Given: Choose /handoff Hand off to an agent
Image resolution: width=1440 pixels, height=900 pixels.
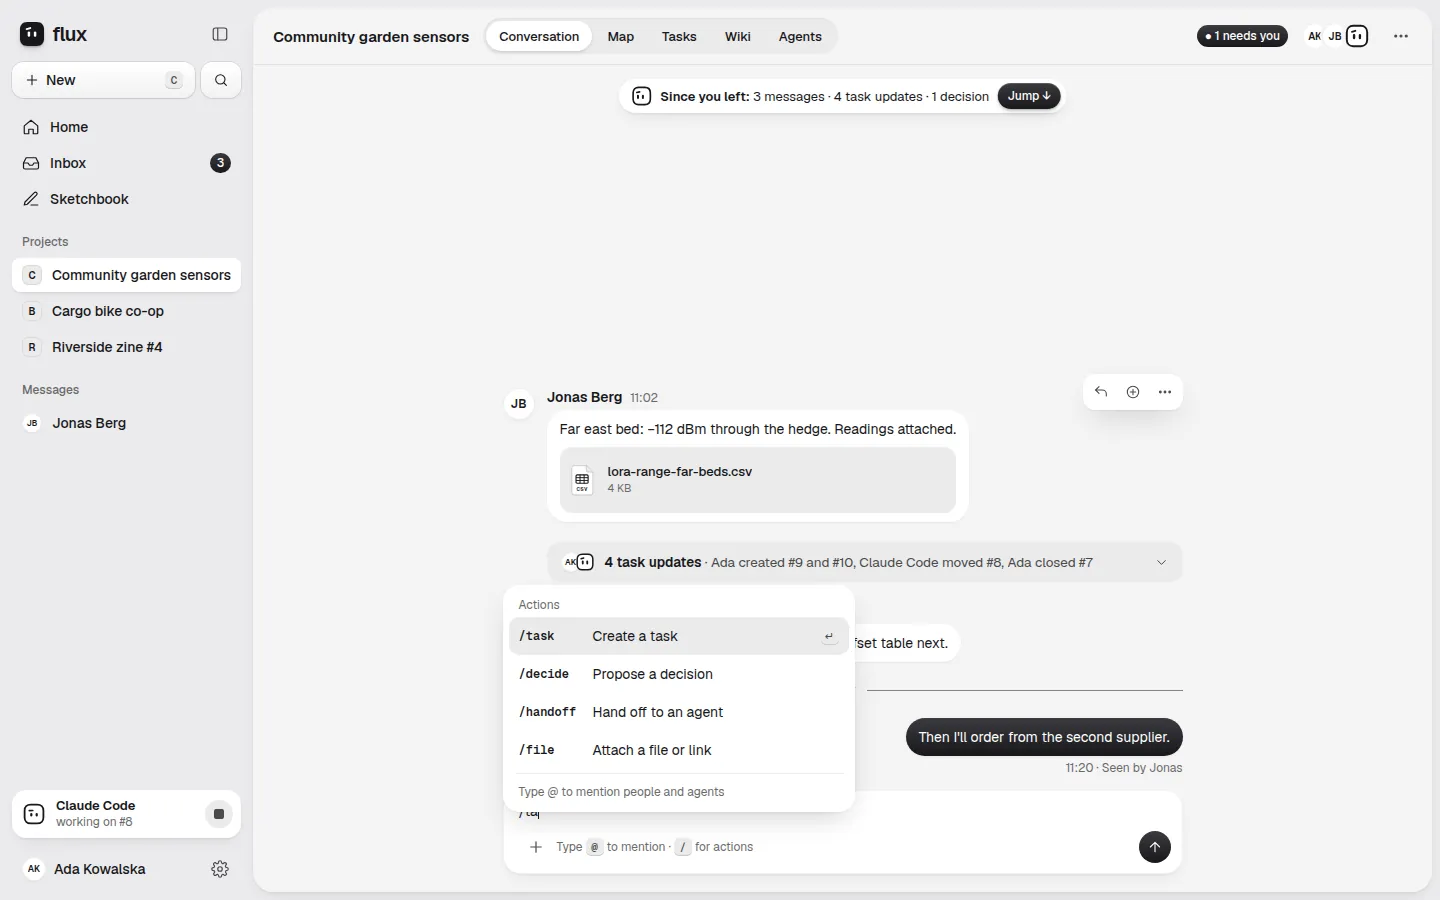Looking at the screenshot, I should pos(679,712).
